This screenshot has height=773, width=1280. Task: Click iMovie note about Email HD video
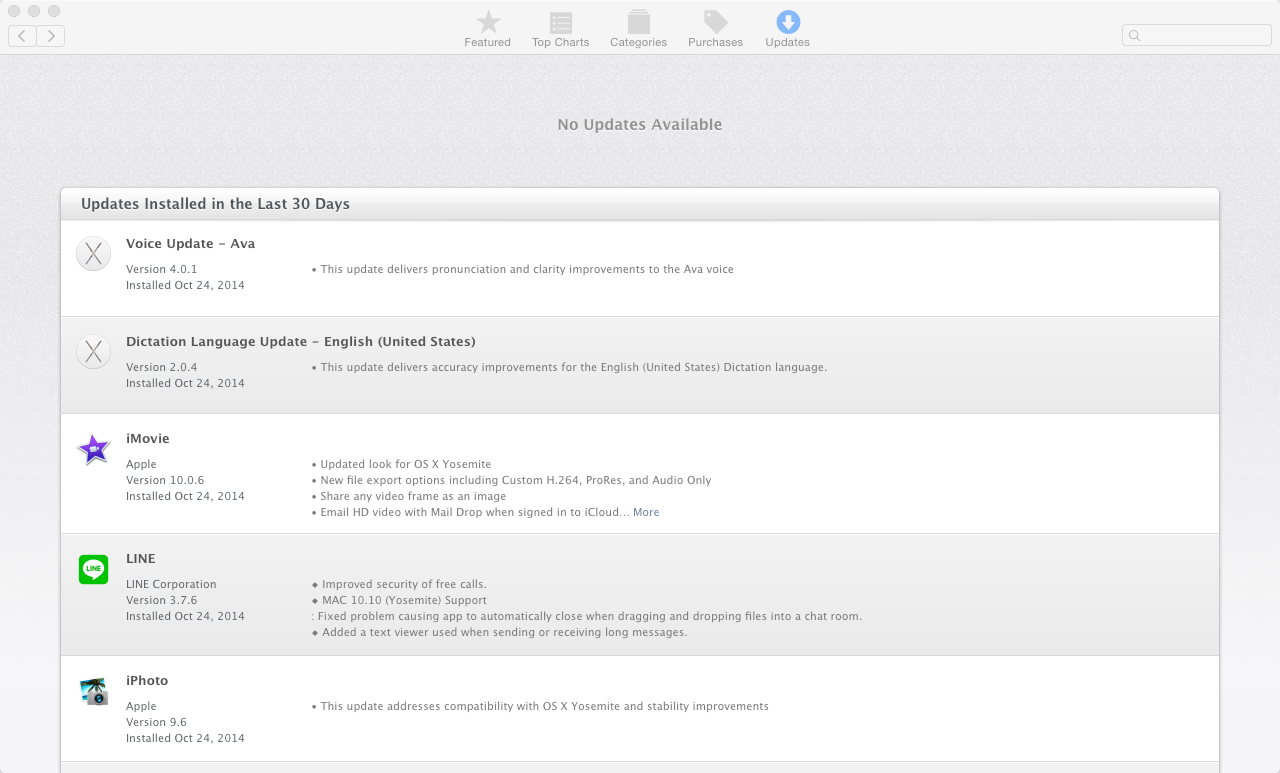[x=471, y=512]
